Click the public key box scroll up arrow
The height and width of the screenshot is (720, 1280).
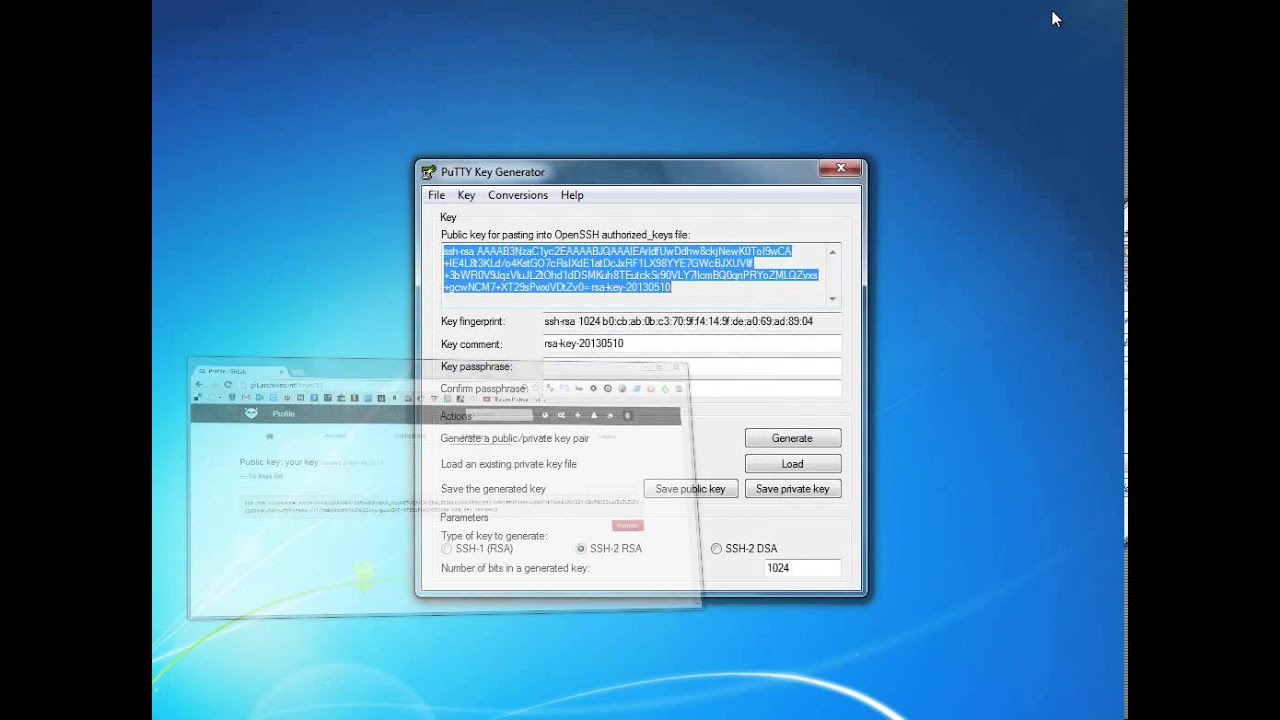(x=832, y=251)
